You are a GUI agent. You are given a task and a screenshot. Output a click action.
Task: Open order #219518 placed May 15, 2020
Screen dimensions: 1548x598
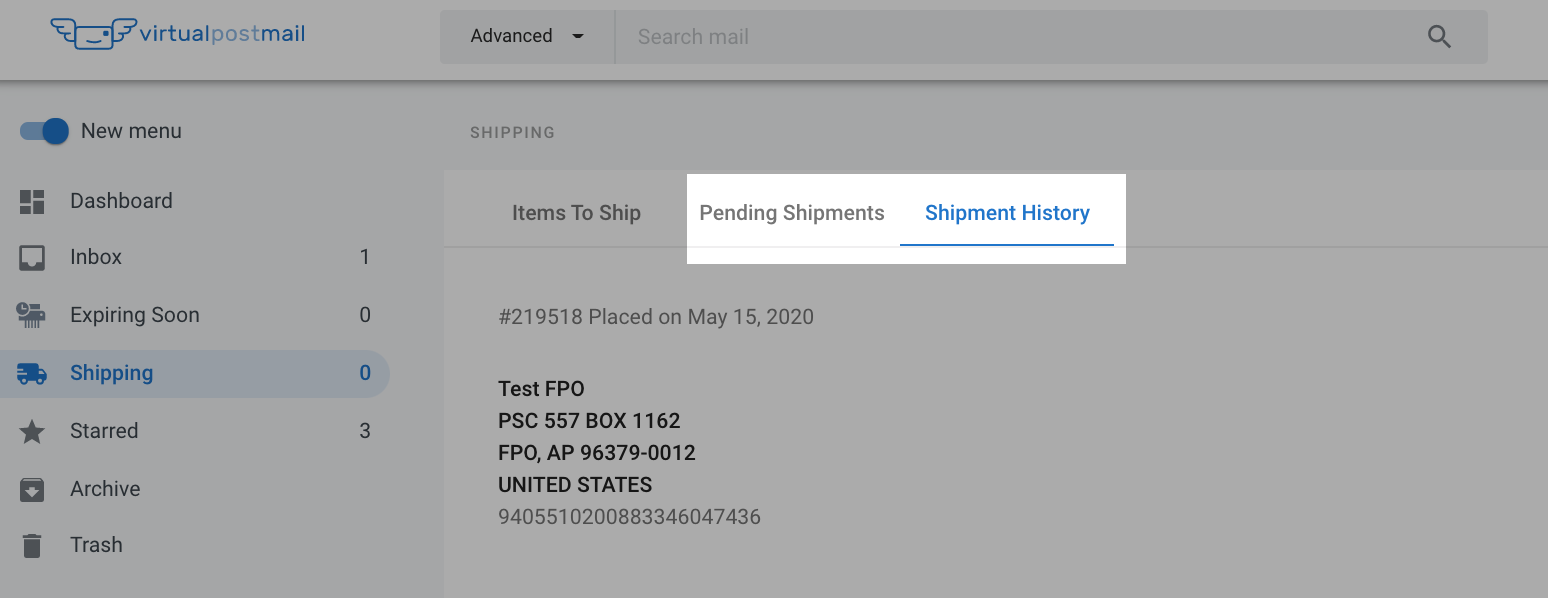[x=656, y=317]
